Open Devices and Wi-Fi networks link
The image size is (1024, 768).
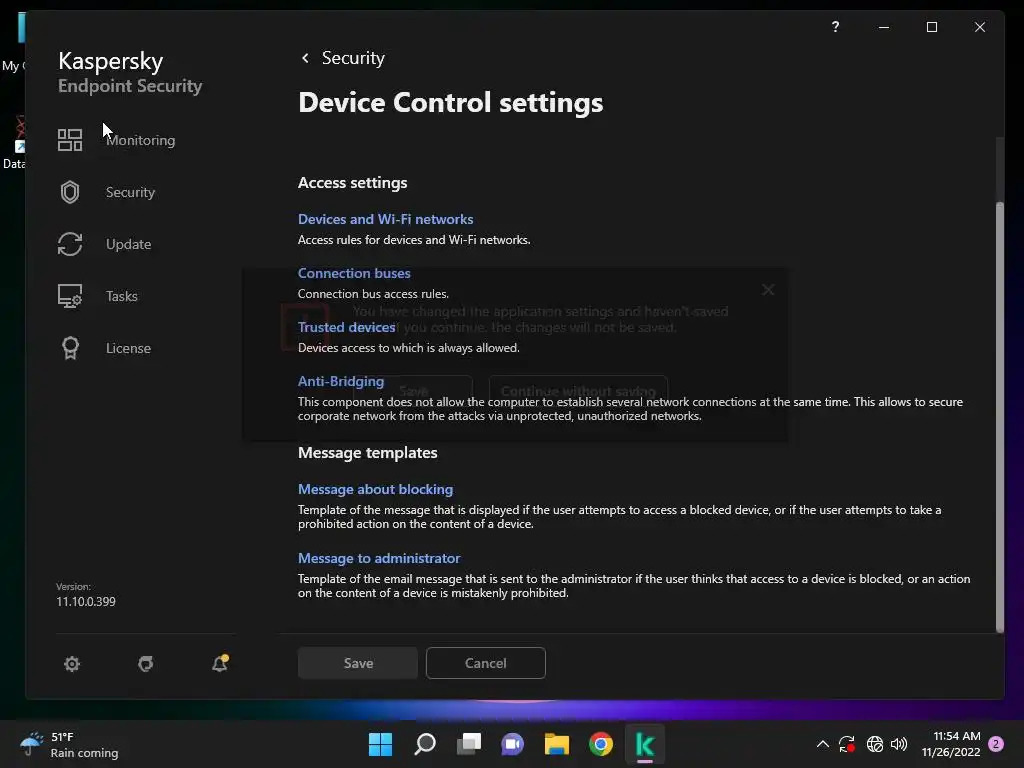[385, 219]
